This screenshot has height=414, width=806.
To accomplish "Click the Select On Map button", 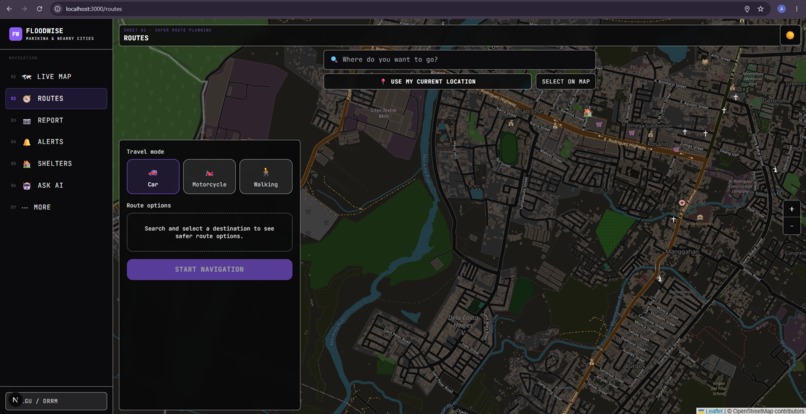I will click(x=565, y=81).
